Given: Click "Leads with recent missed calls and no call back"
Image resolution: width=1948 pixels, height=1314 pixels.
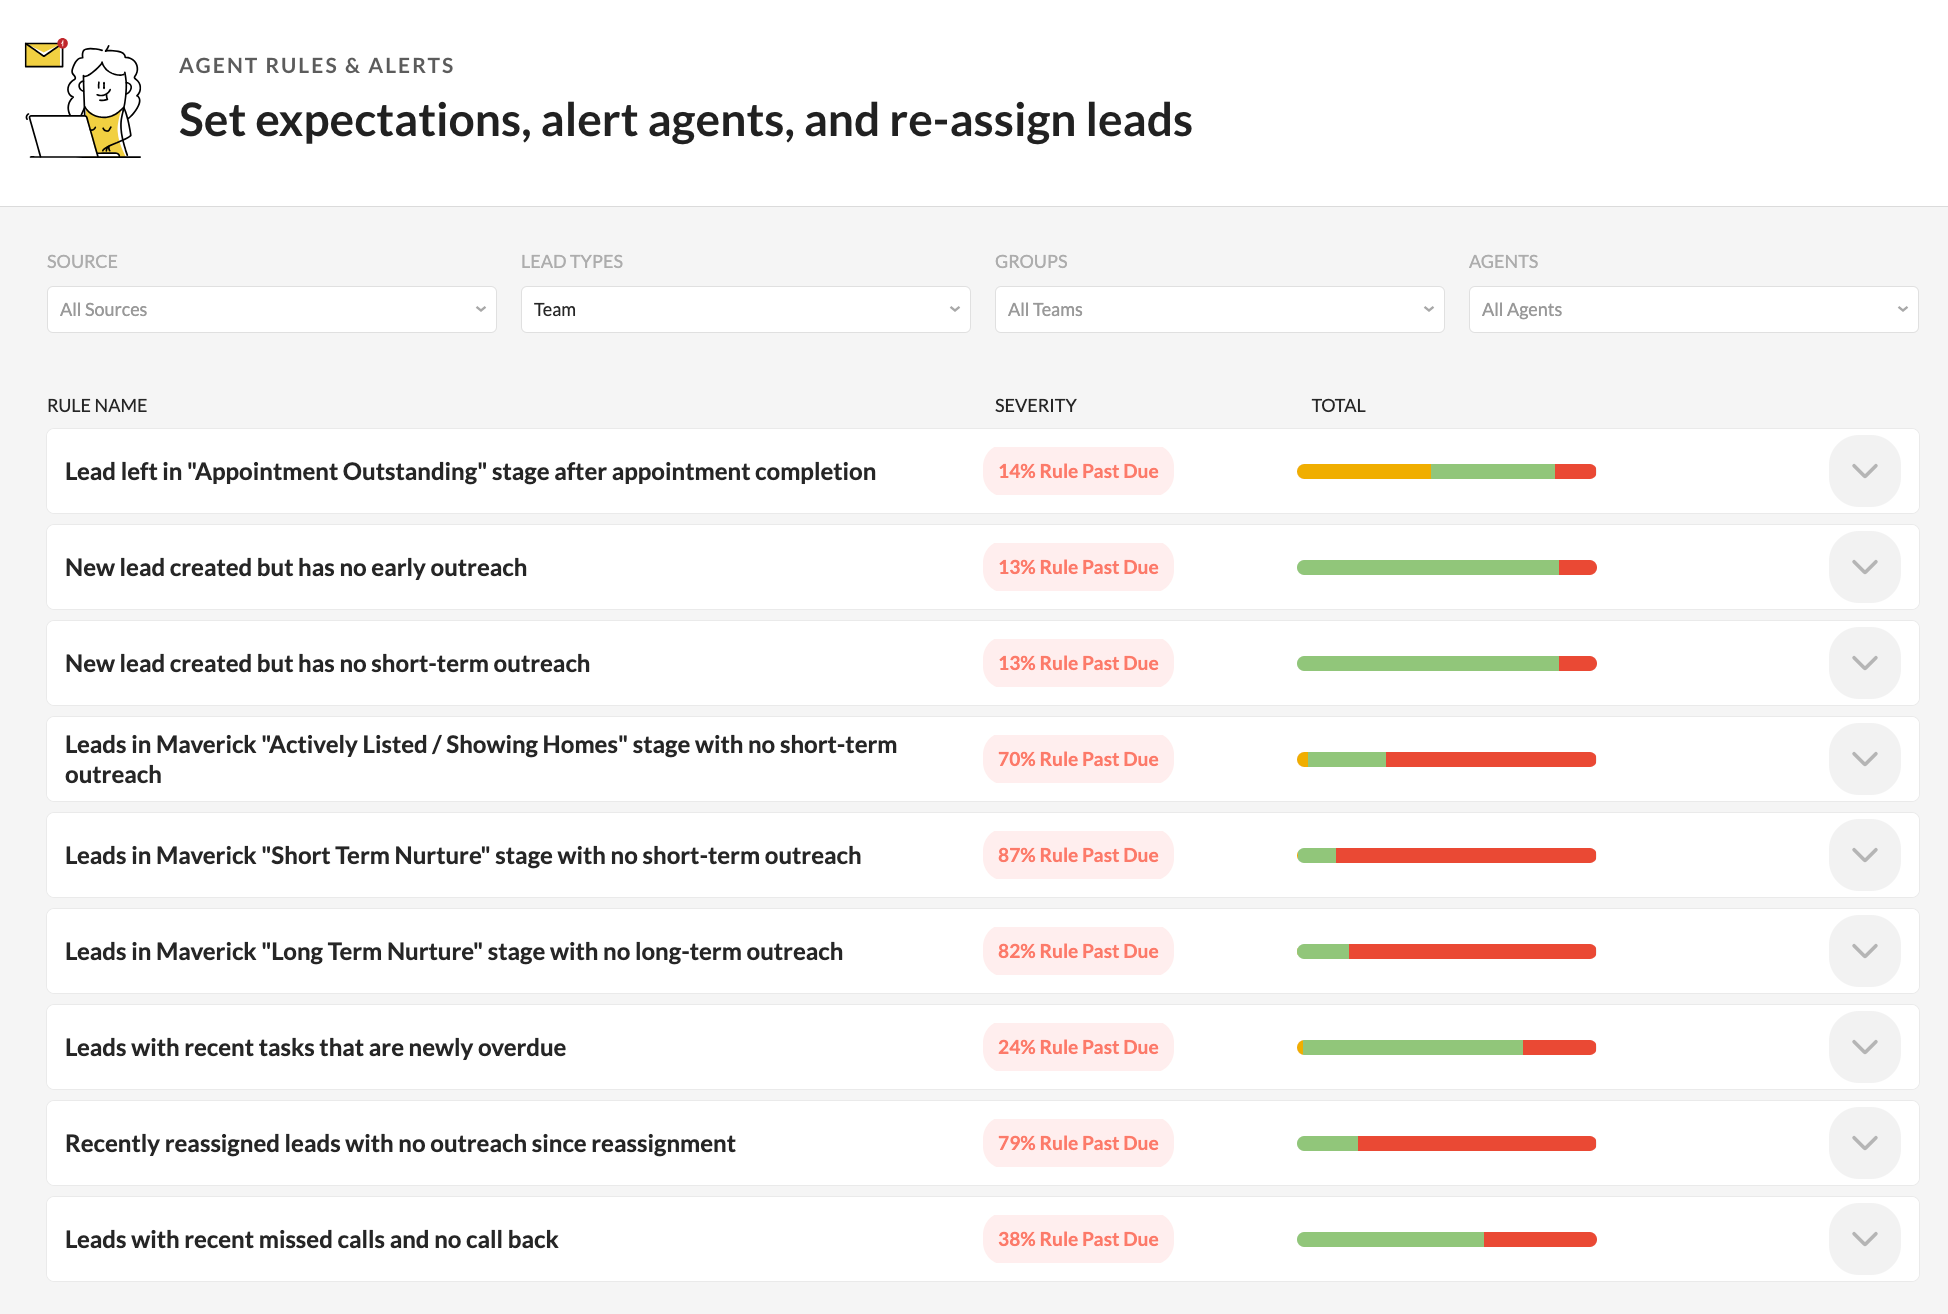Looking at the screenshot, I should point(311,1239).
